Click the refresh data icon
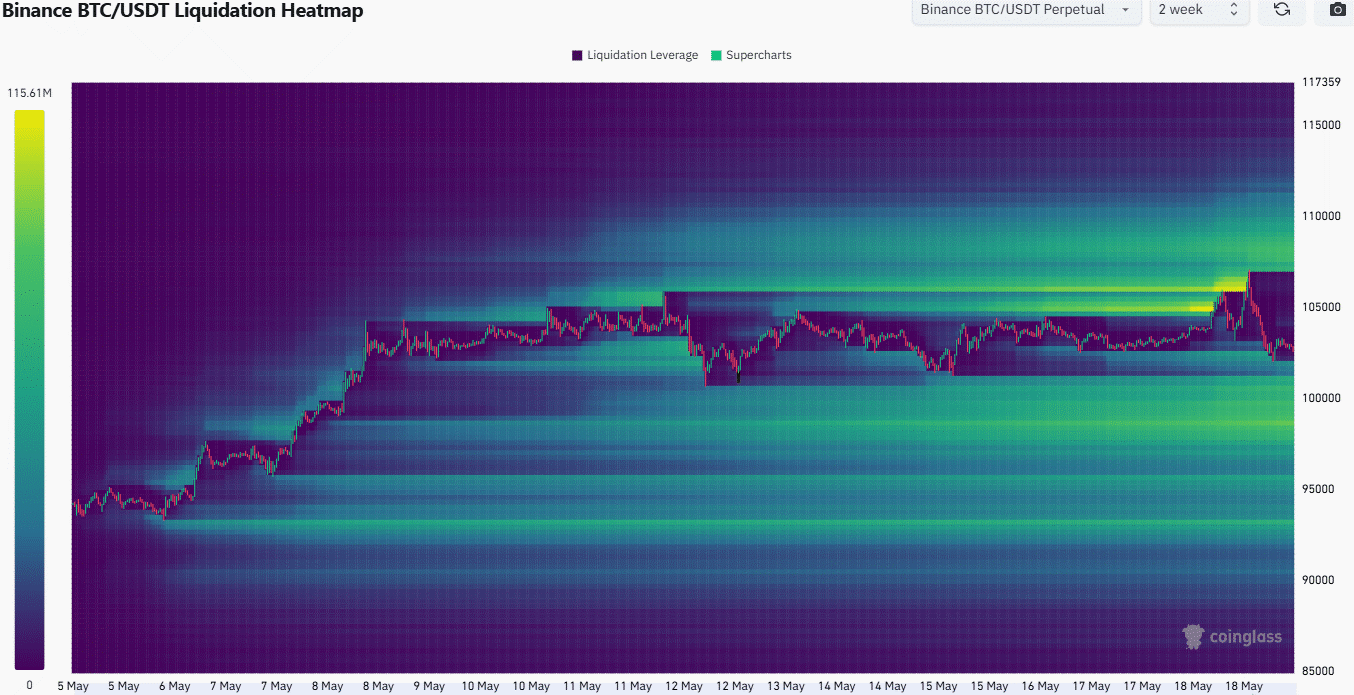1354x695 pixels. 1281,10
